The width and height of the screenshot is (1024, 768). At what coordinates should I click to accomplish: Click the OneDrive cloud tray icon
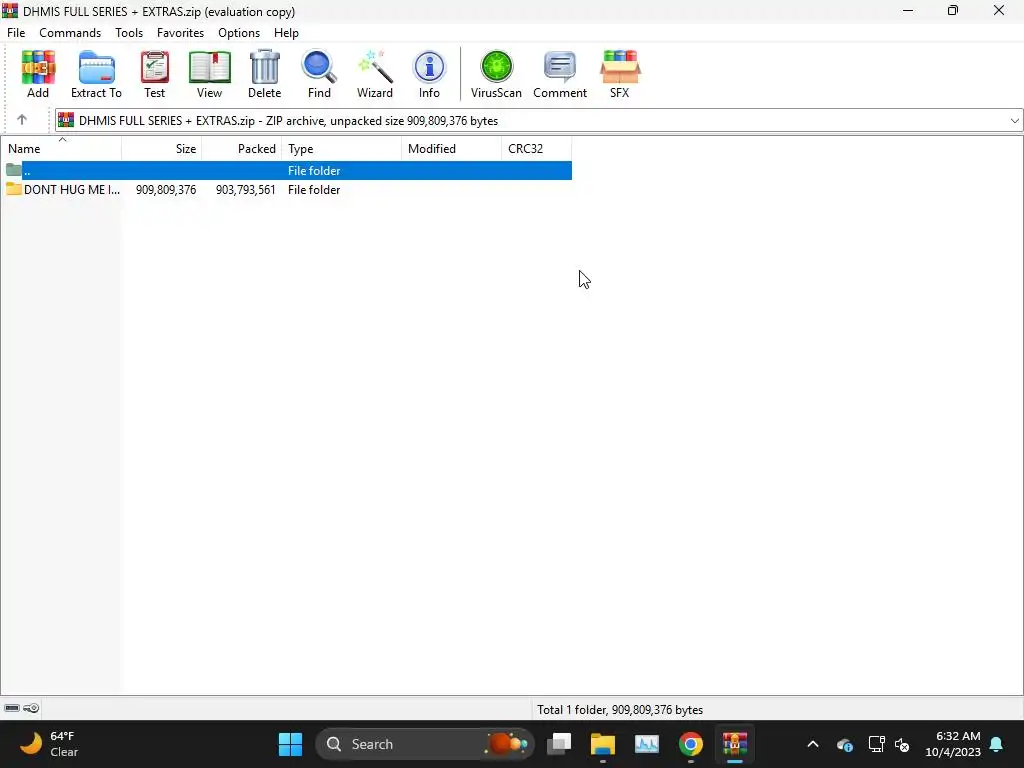[844, 744]
